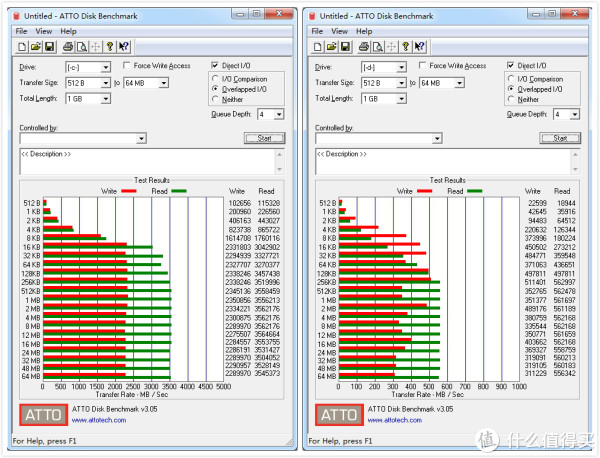Select I/O Comparison radio, left window

point(215,78)
